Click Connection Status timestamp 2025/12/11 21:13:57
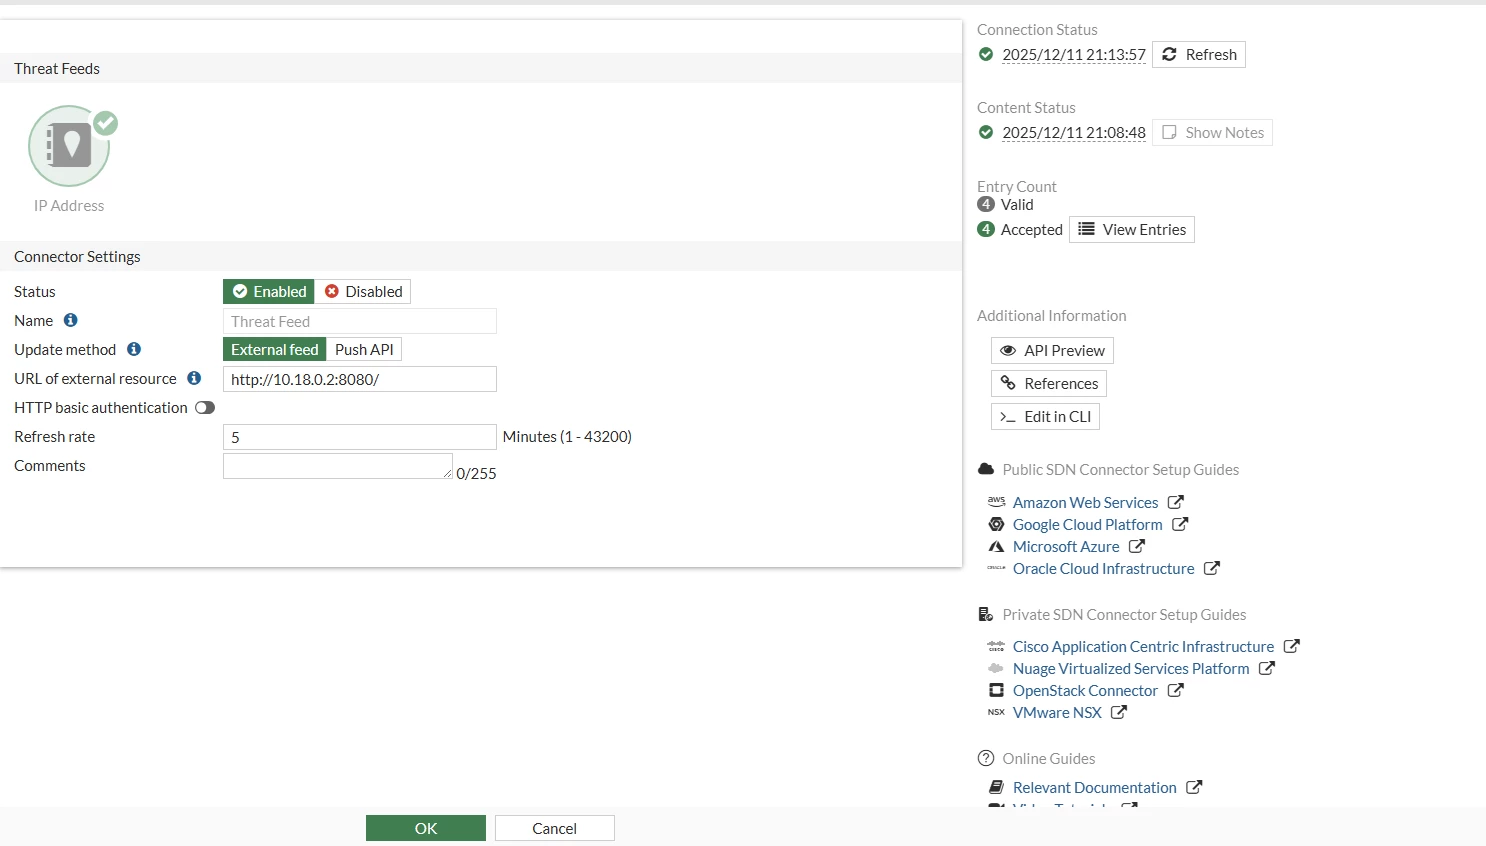 [x=1074, y=54]
